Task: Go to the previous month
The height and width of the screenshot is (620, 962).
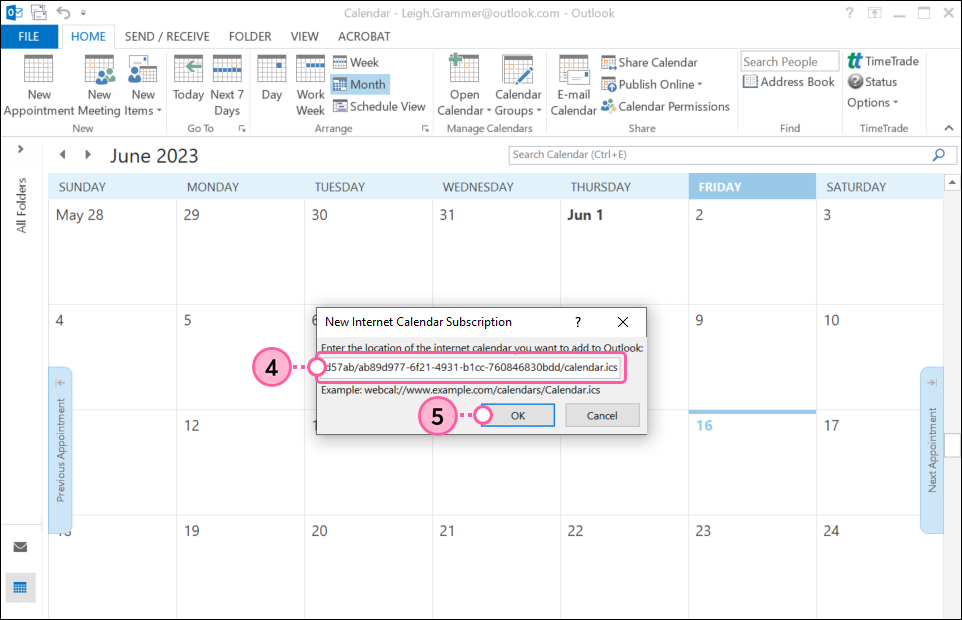Action: click(x=63, y=155)
